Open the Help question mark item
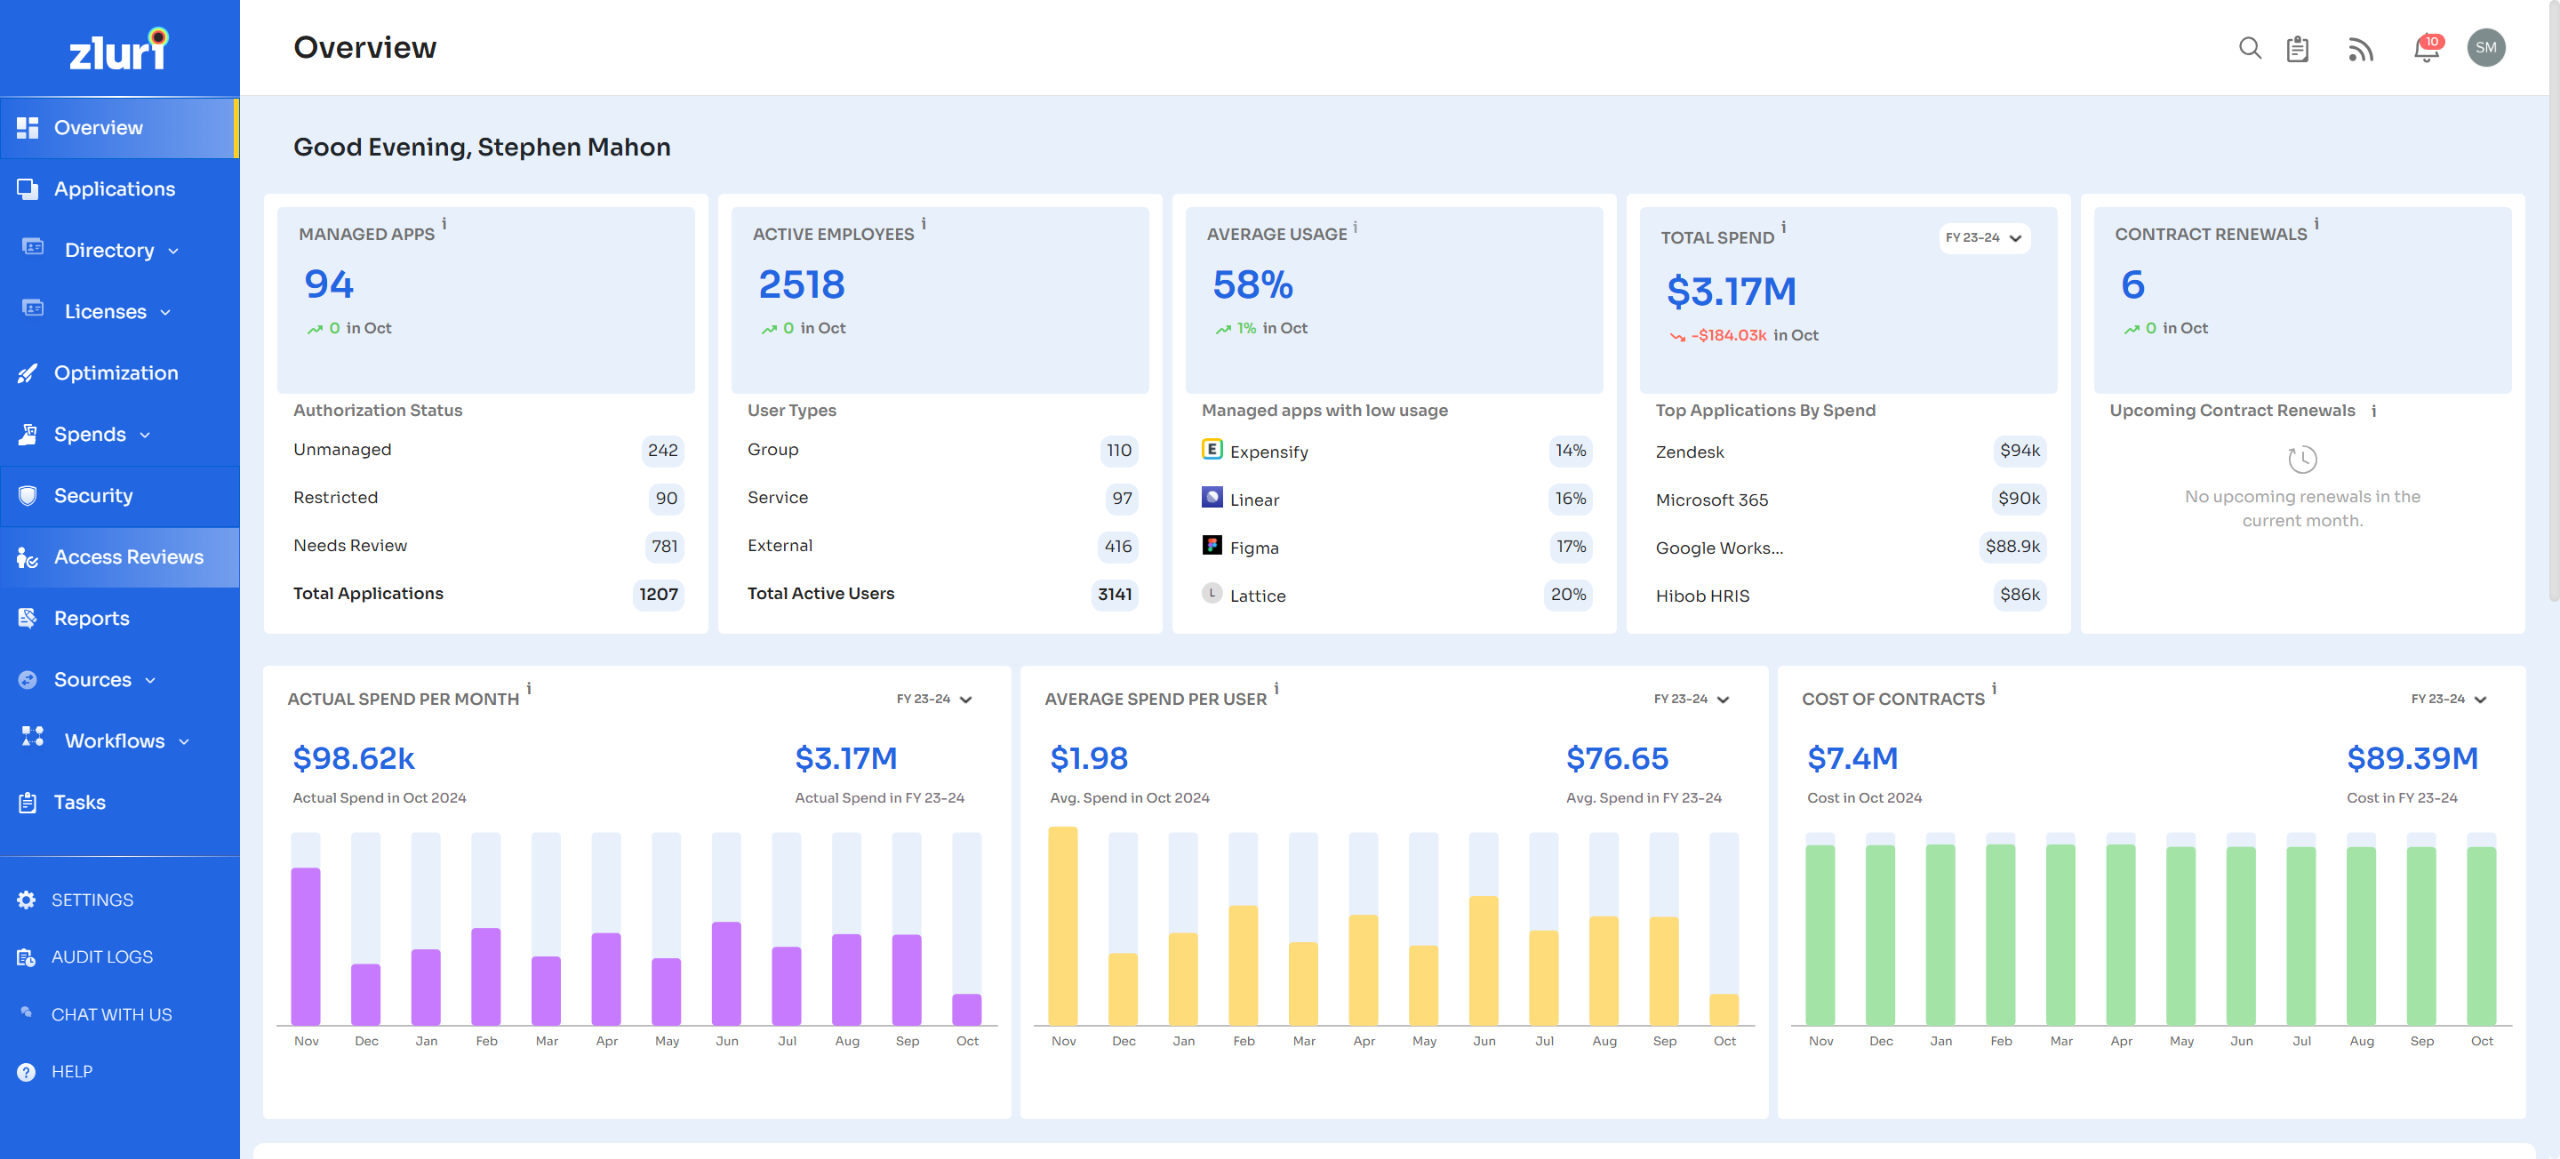2560x1159 pixels. (x=27, y=1072)
